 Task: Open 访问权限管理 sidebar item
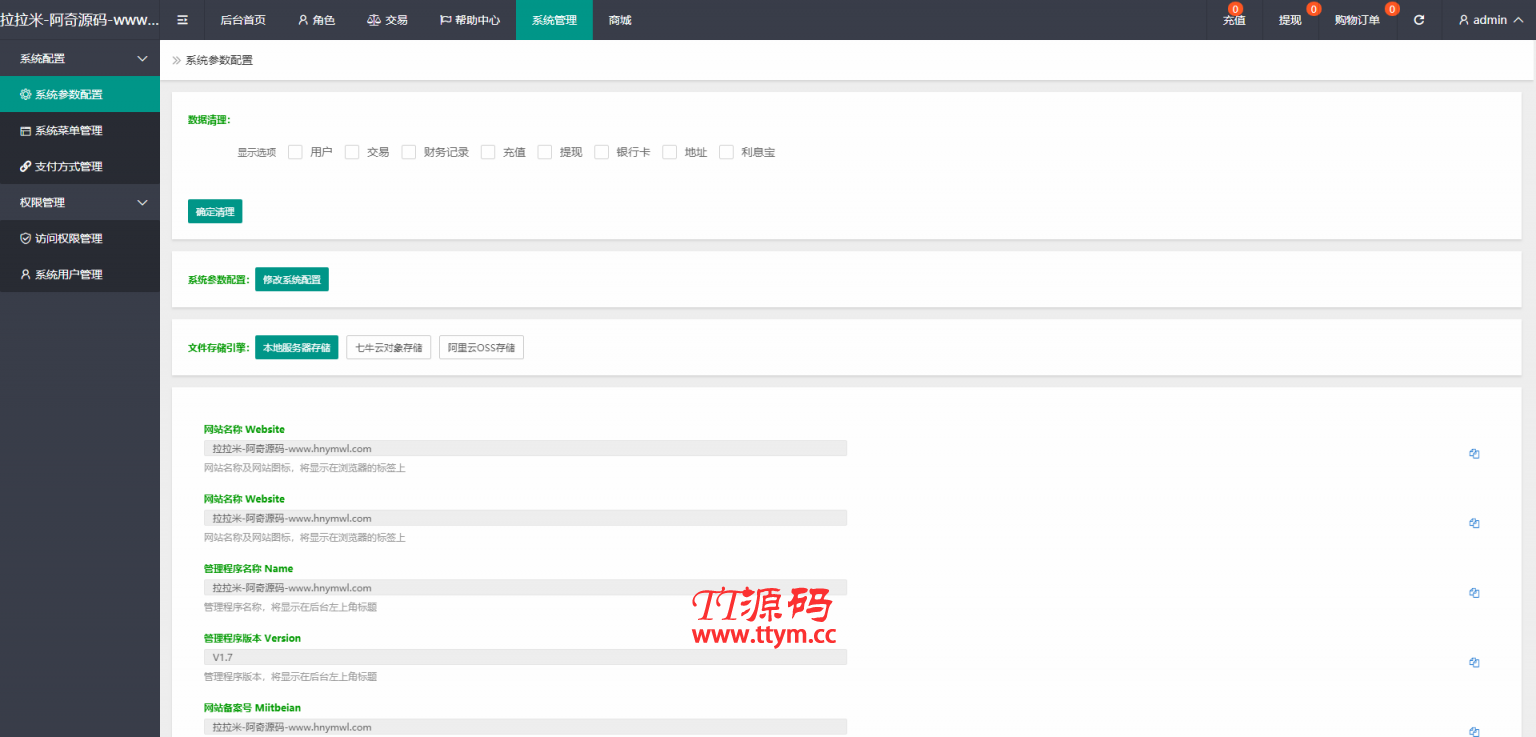tap(80, 239)
